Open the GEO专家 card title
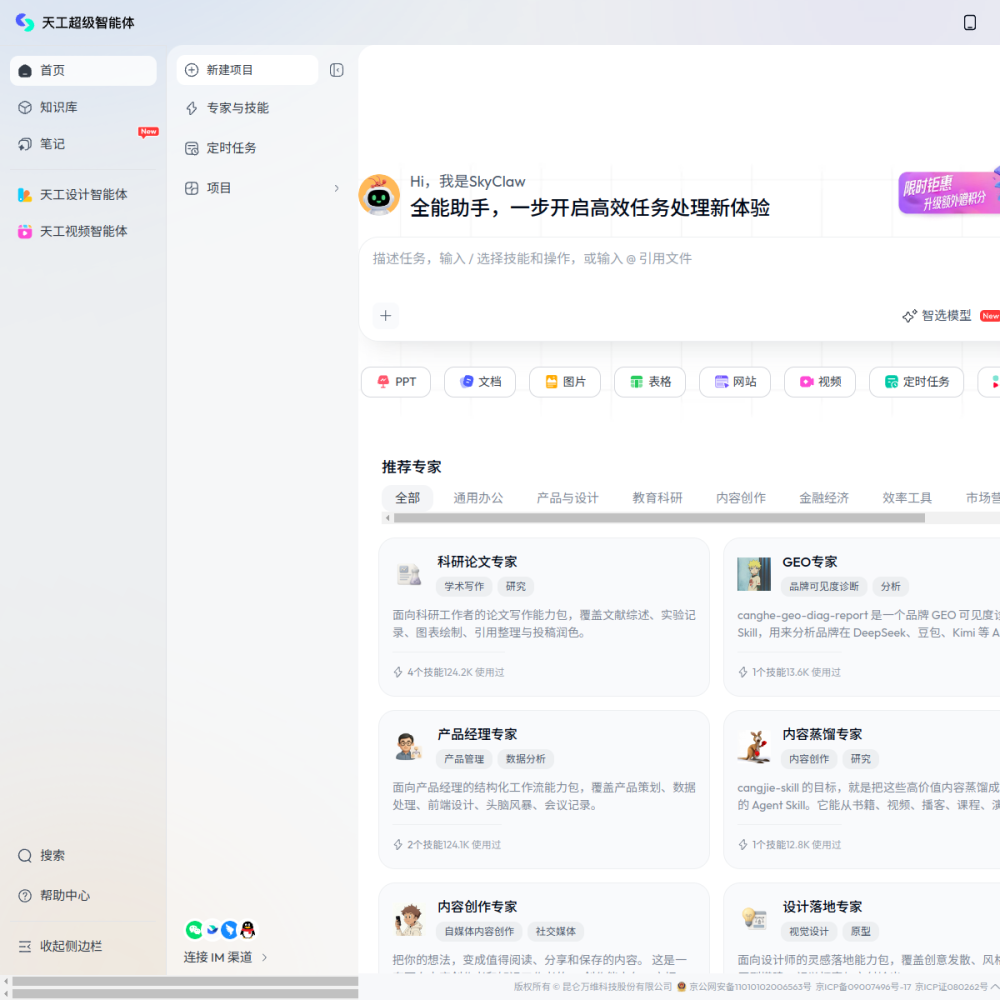 click(x=810, y=562)
